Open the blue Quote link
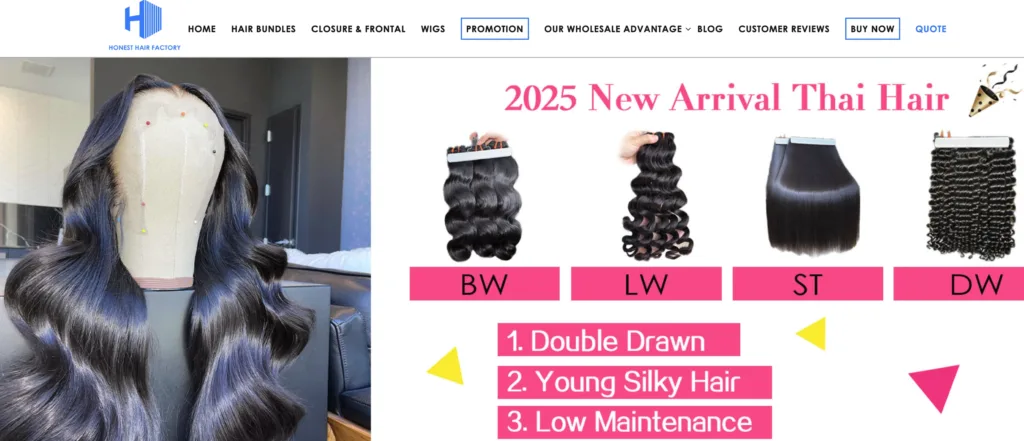1024x441 pixels. pyautogui.click(x=931, y=29)
